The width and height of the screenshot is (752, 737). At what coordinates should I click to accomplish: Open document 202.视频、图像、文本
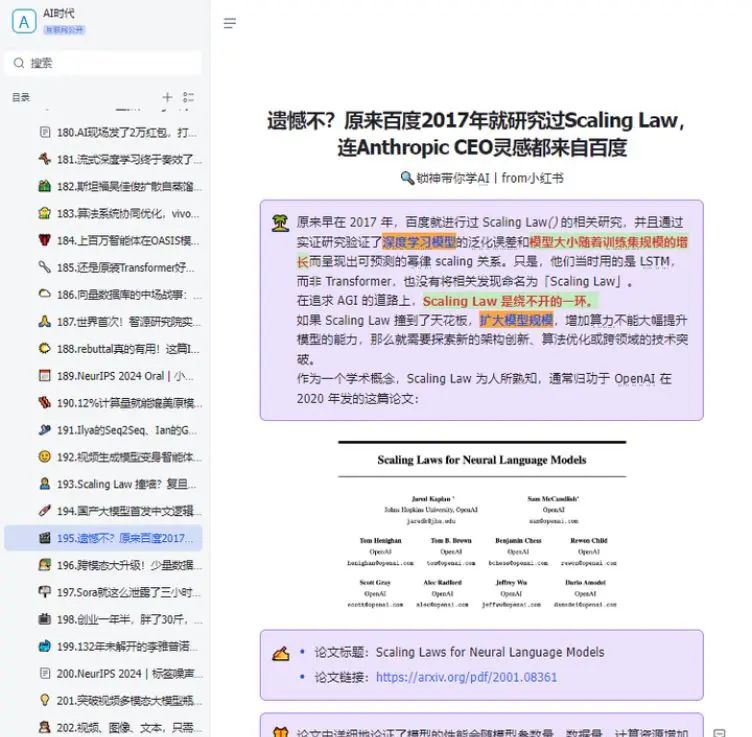click(x=103, y=727)
